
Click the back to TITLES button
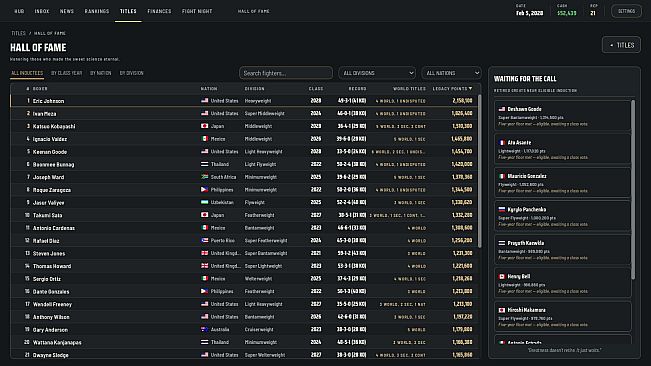621,45
